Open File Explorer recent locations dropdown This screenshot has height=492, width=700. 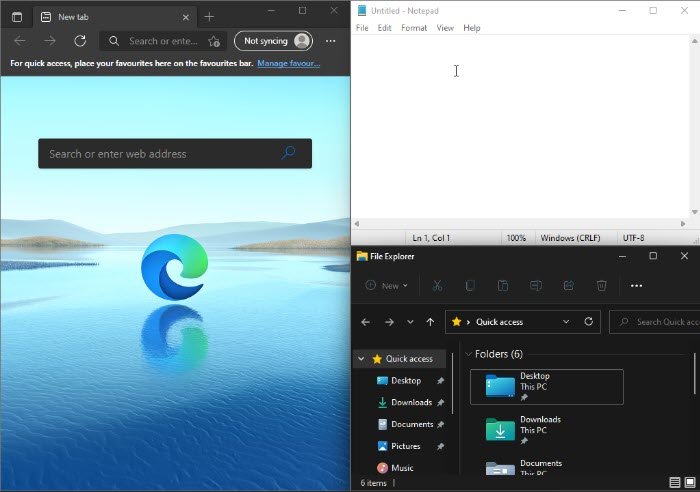(x=410, y=322)
